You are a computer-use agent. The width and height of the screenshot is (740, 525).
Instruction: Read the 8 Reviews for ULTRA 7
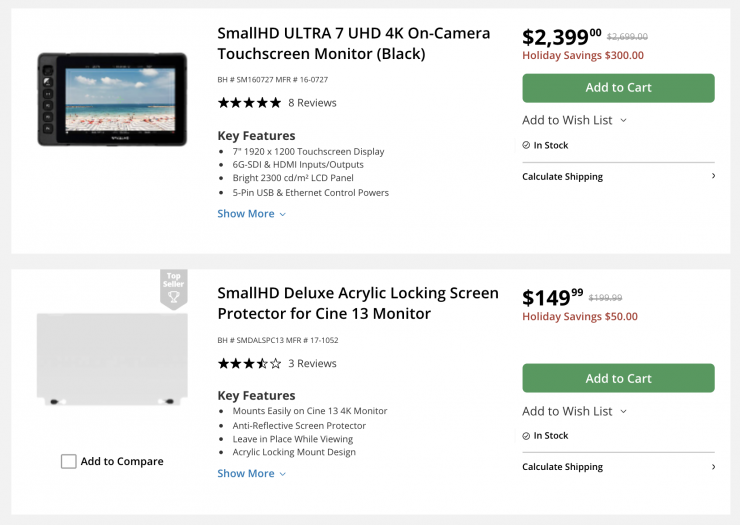point(312,103)
